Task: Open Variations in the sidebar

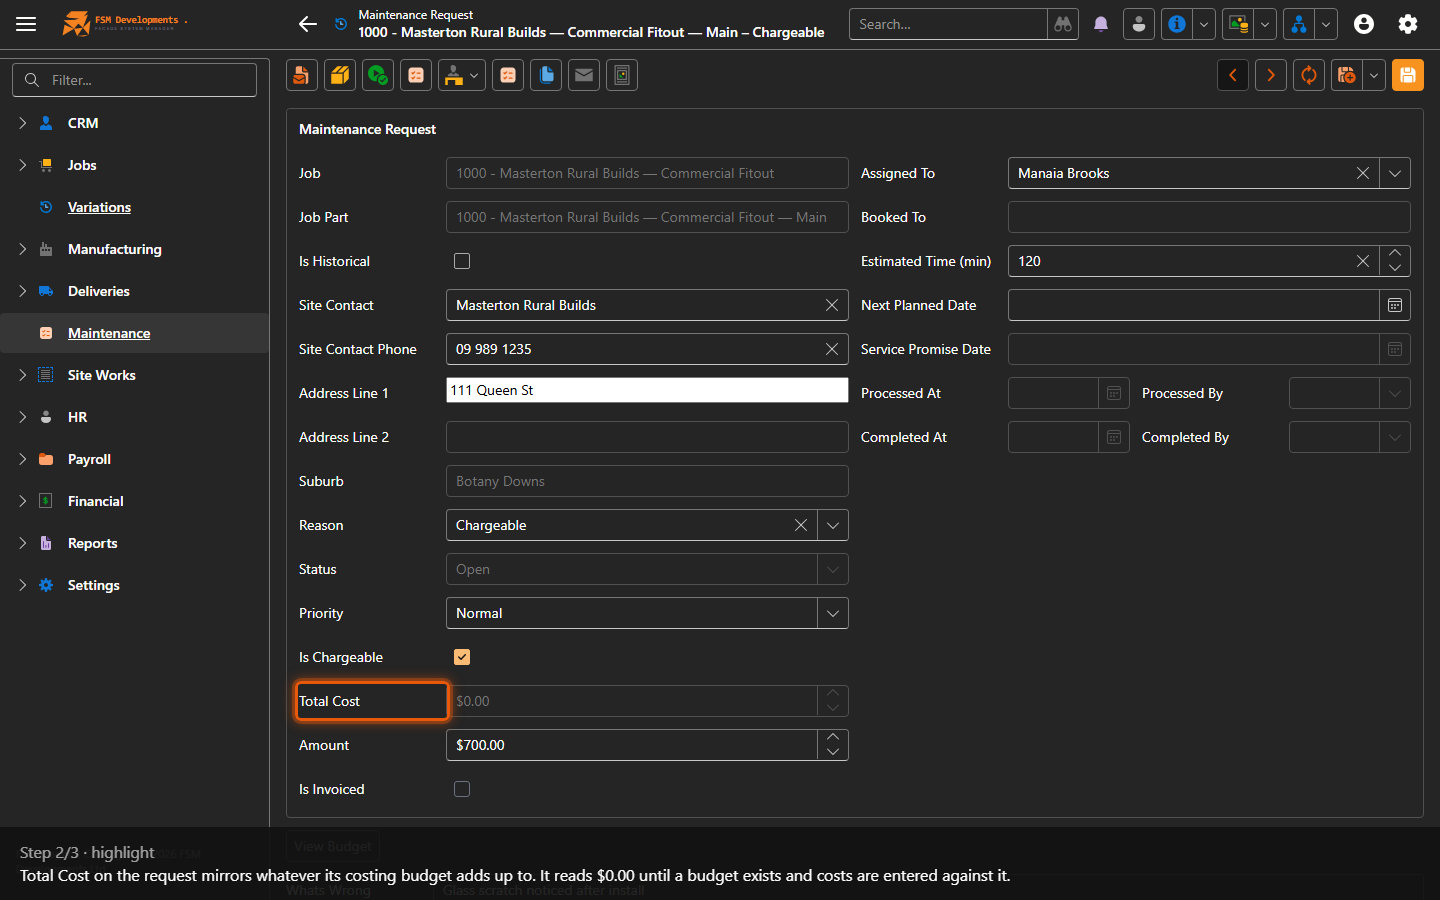Action: [x=99, y=207]
